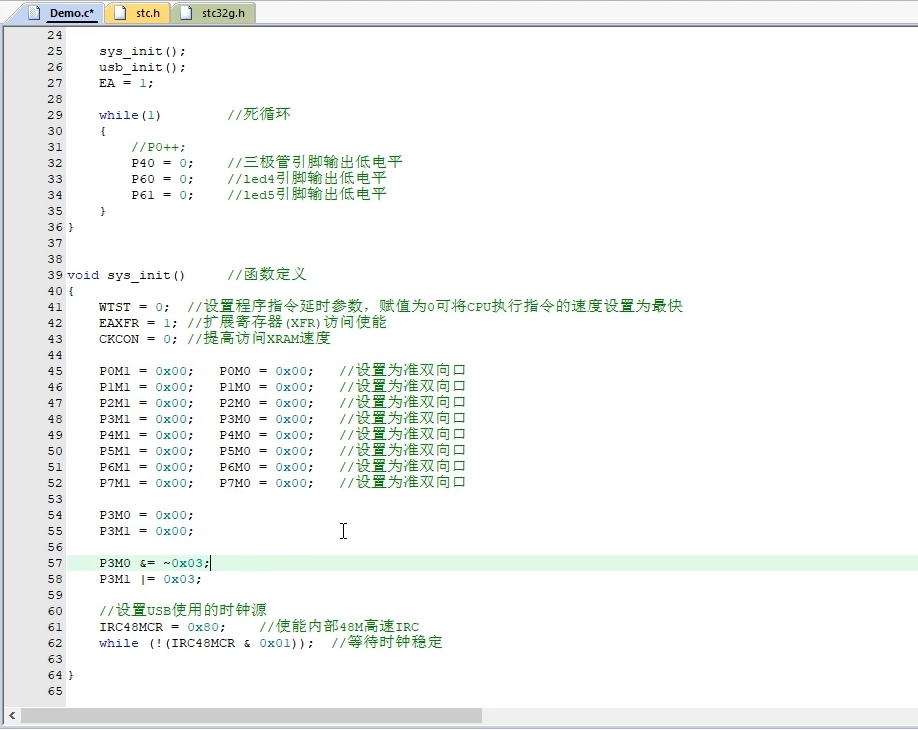Screen dimensions: 918x730
Task: Click the //三极管引脚输出低电平 comment
Action: coord(315,162)
